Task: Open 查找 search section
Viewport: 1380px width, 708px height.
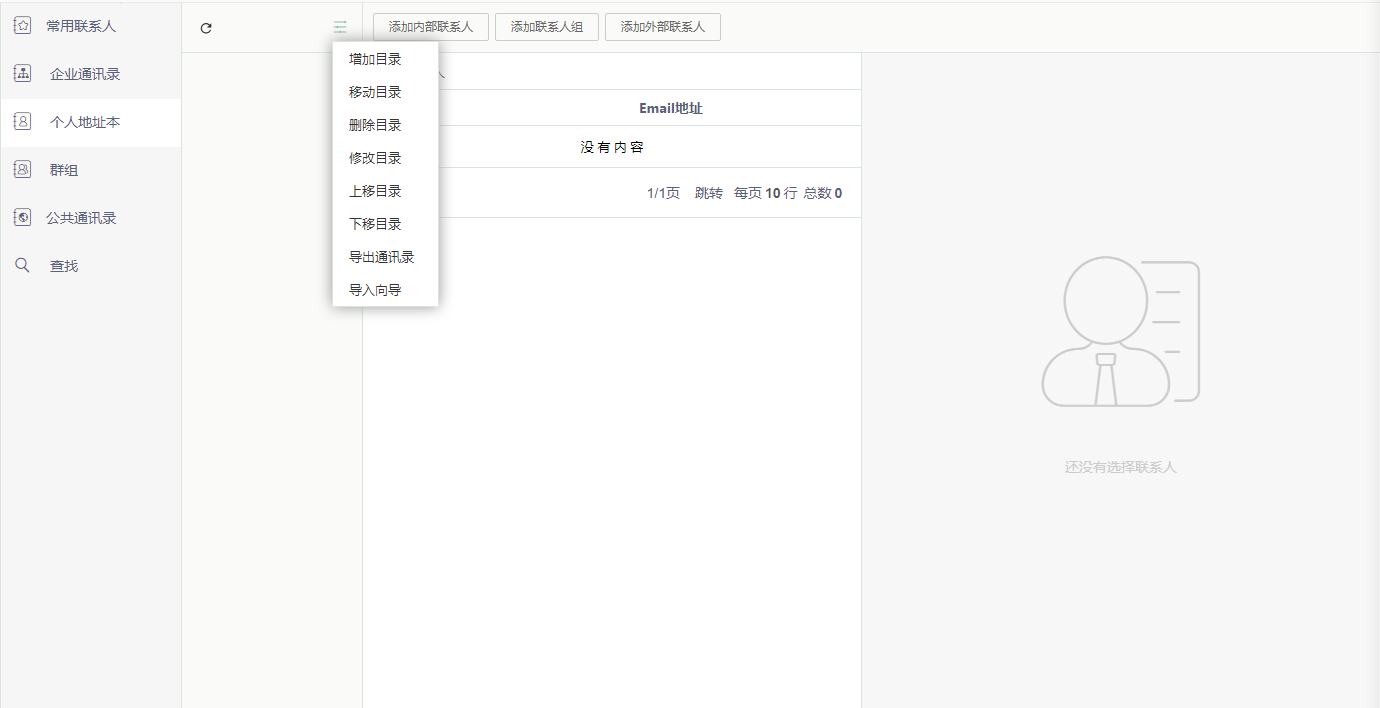Action: tap(90, 266)
